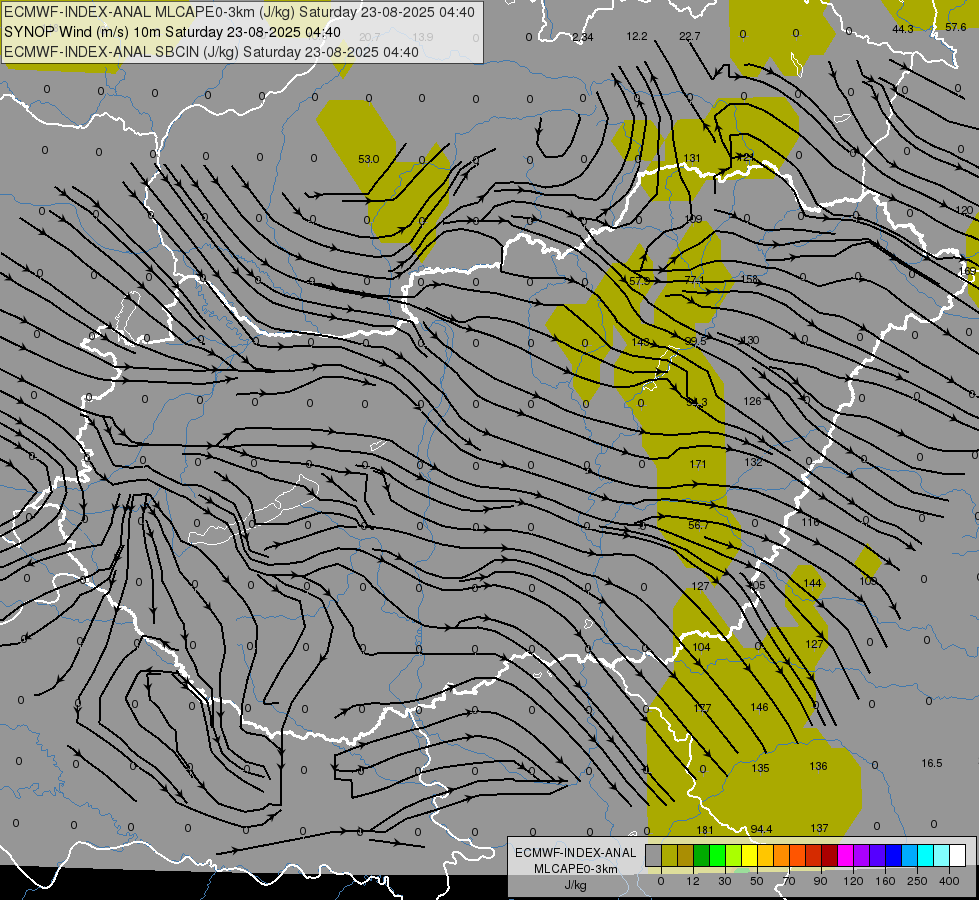Click the MLCAPE0-3km title line at top
Image resolution: width=979 pixels, height=900 pixels.
(239, 12)
